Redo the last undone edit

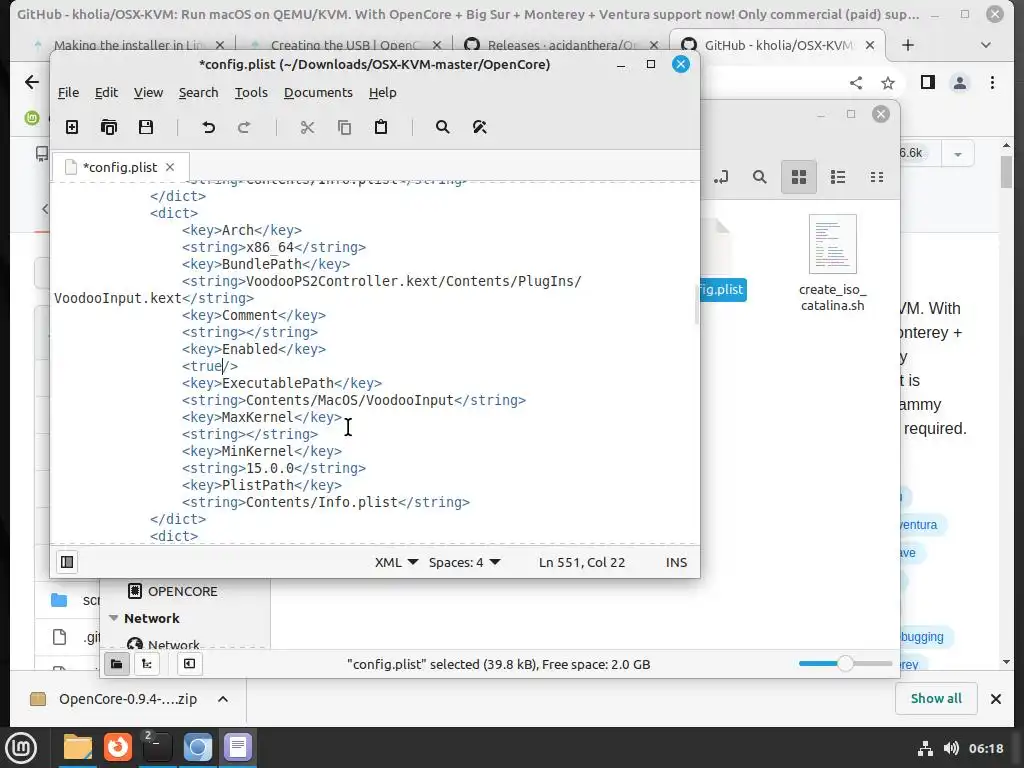[244, 127]
